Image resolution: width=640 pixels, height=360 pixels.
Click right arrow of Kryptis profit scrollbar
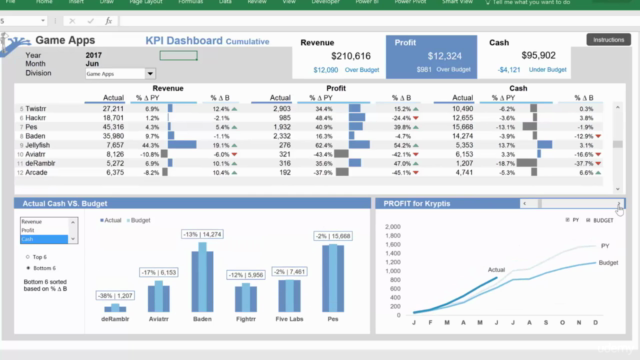tap(619, 204)
